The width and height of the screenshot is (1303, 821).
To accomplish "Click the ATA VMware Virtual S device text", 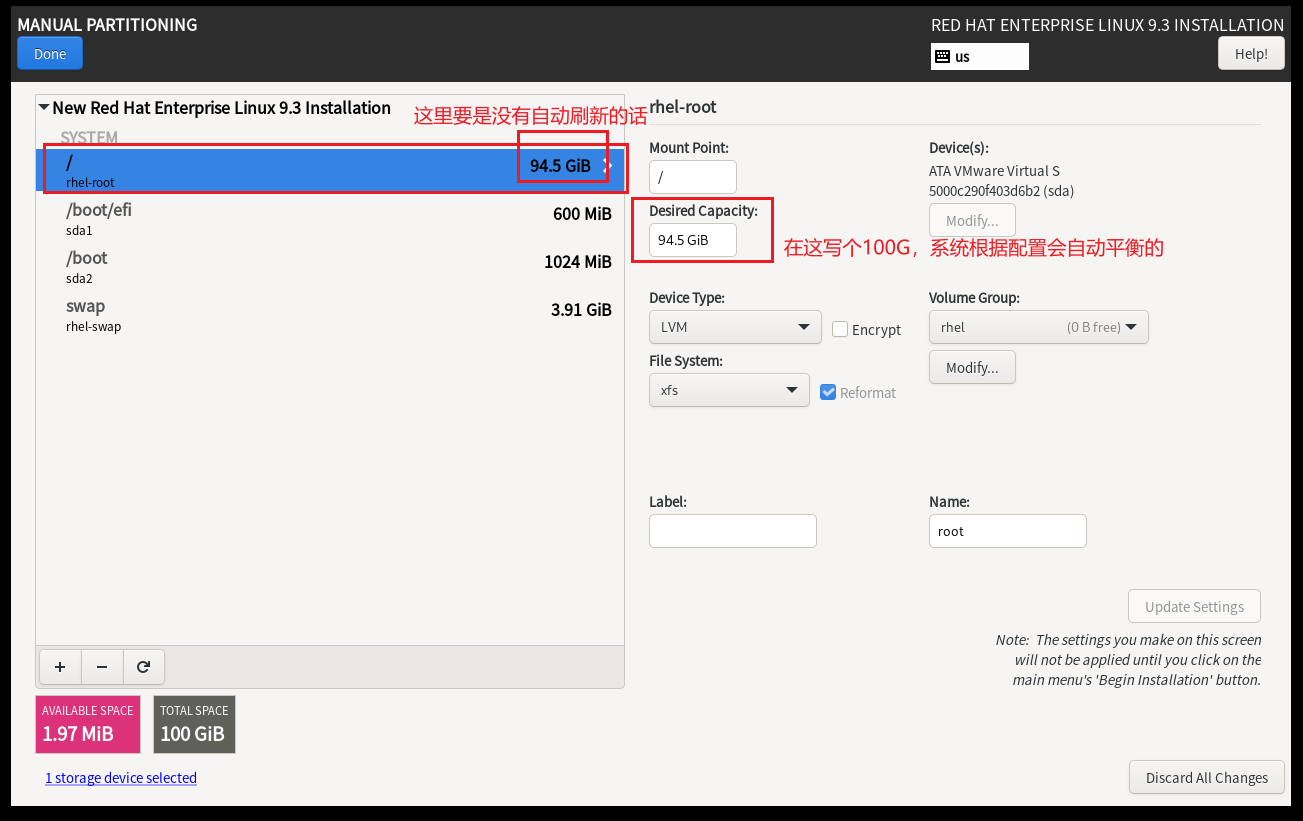I will [x=994, y=171].
